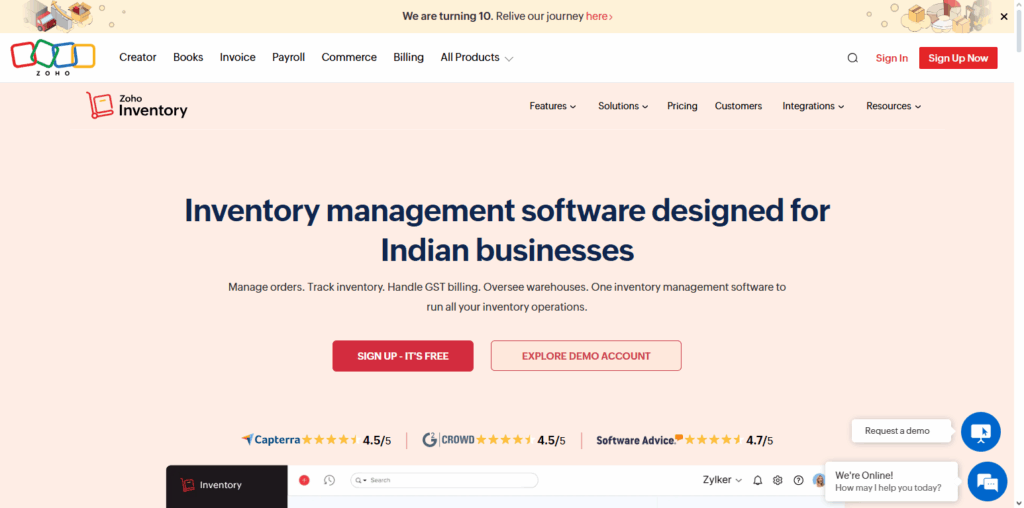Click the notifications bell icon
The height and width of the screenshot is (508, 1024).
(x=758, y=480)
